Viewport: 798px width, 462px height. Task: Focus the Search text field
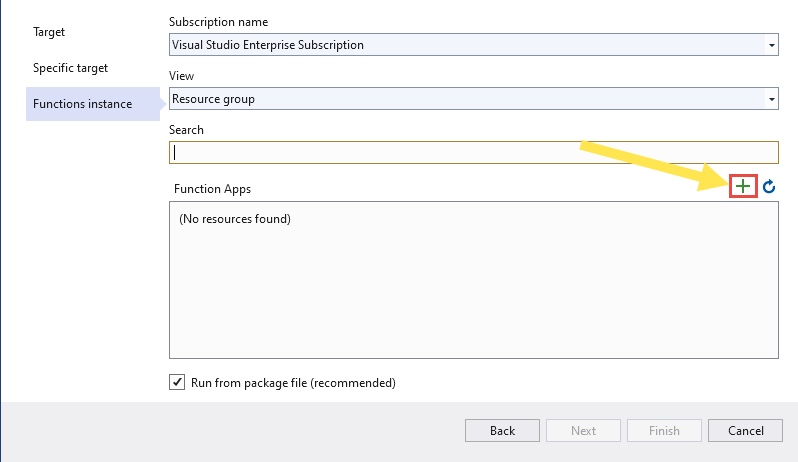474,153
